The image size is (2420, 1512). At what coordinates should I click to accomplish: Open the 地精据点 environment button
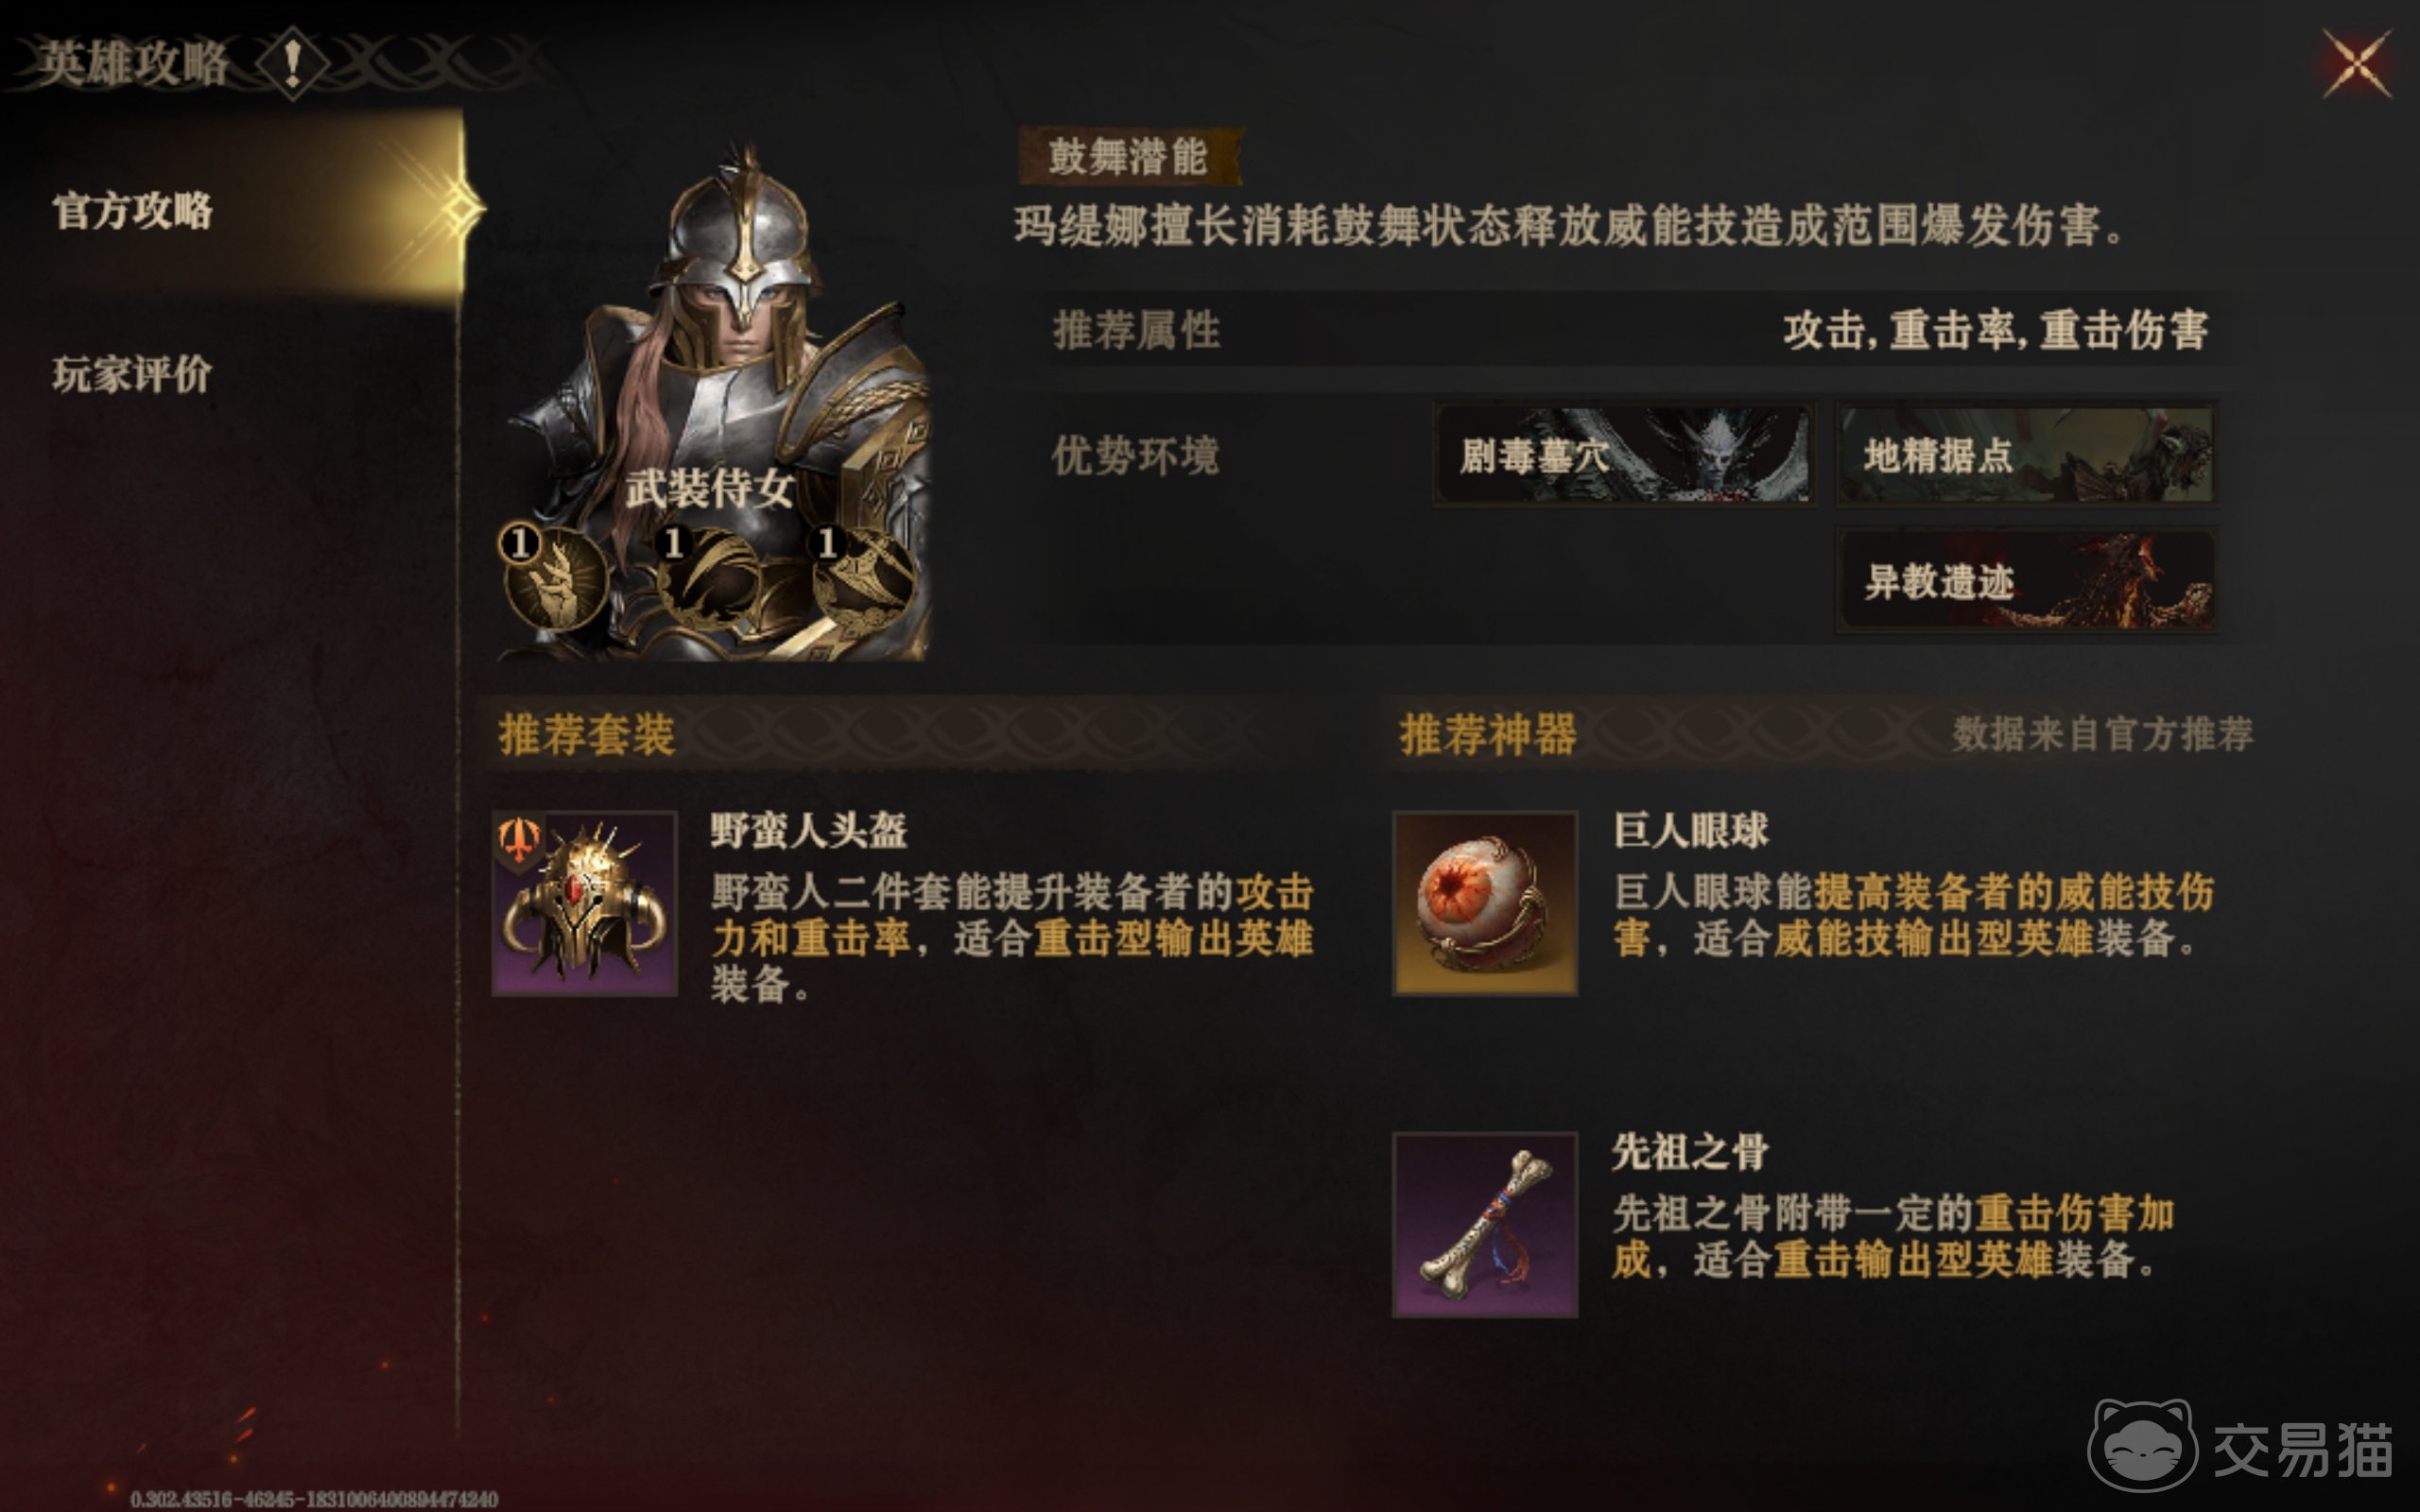click(2028, 455)
